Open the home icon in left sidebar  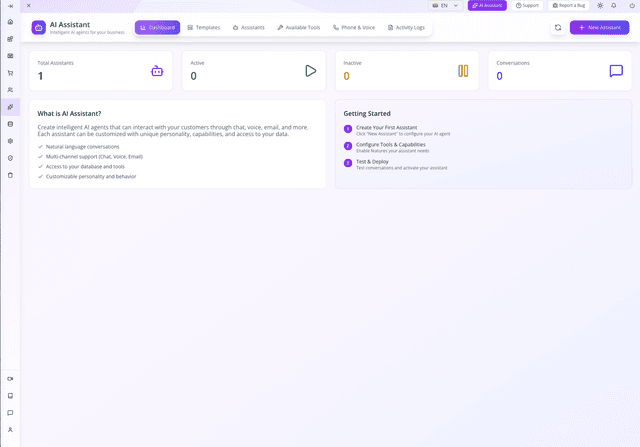tap(10, 21)
